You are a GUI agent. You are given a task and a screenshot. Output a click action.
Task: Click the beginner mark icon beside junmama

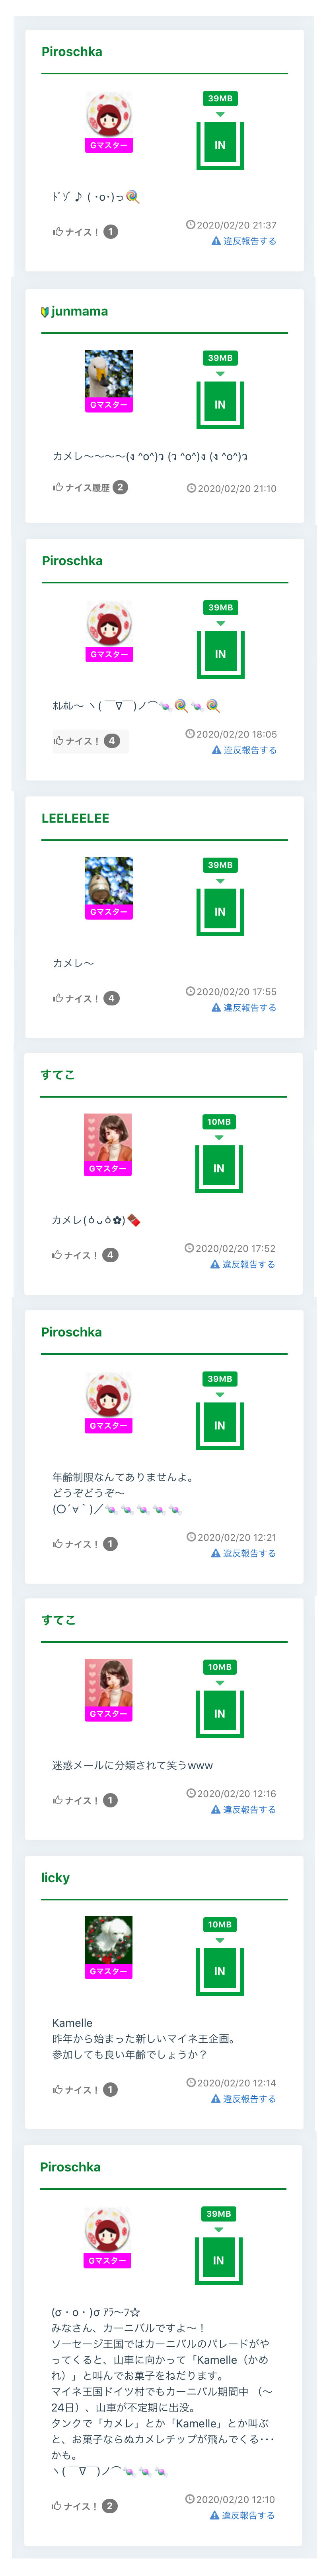coord(45,312)
